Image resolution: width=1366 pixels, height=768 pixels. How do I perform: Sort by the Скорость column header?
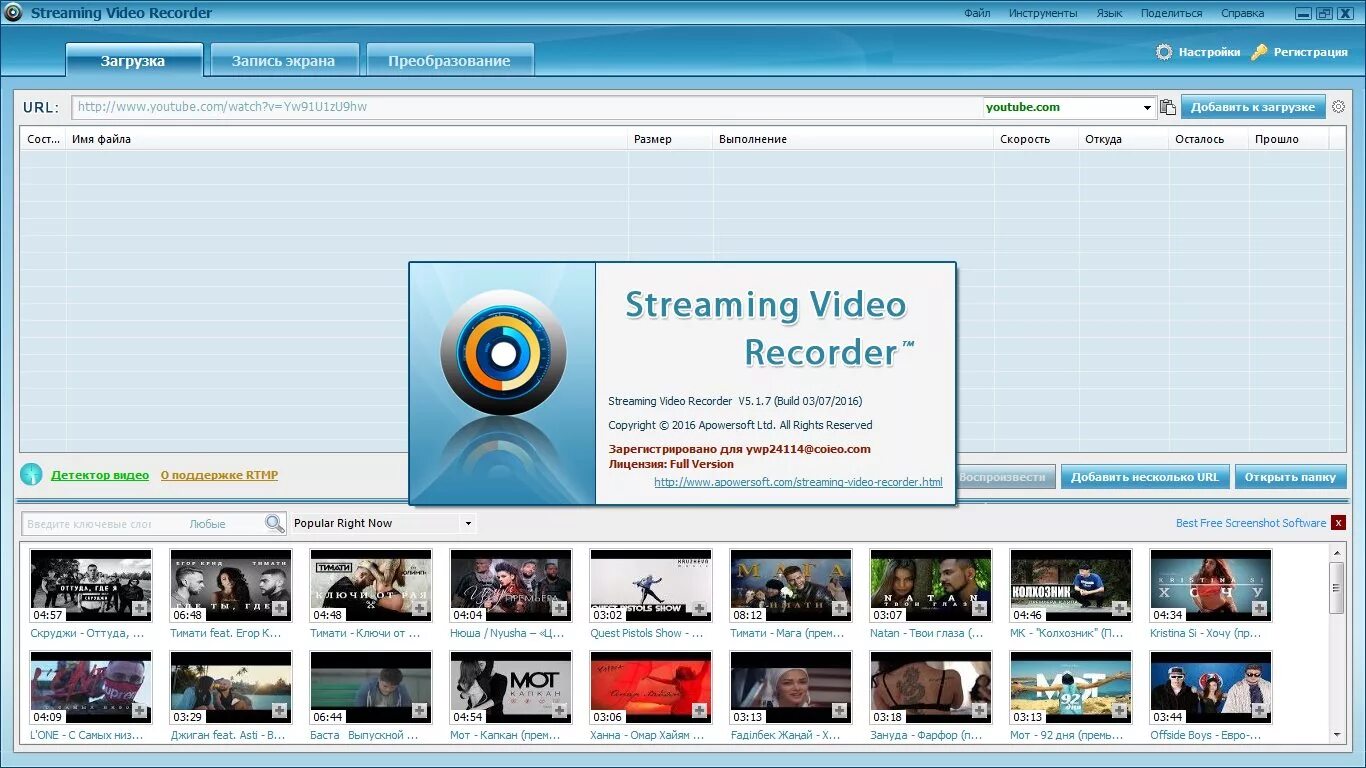tap(1036, 139)
